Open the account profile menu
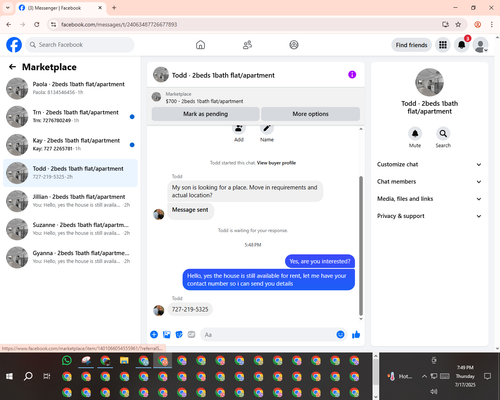Image resolution: width=500 pixels, height=400 pixels. (480, 45)
